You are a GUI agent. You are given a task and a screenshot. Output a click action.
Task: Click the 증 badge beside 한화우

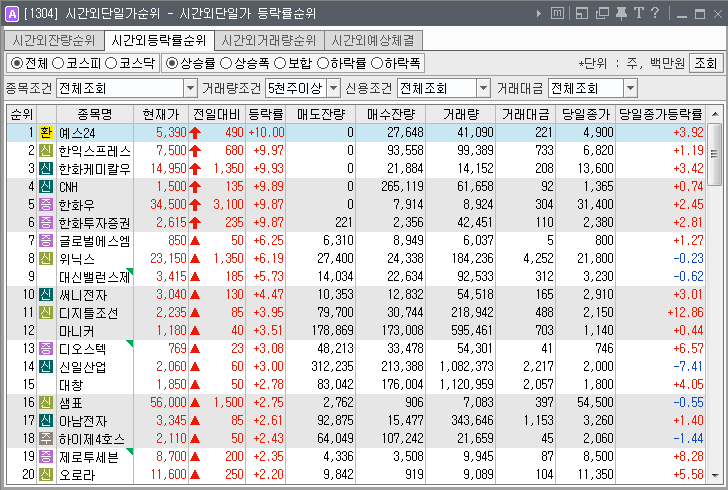(46, 205)
